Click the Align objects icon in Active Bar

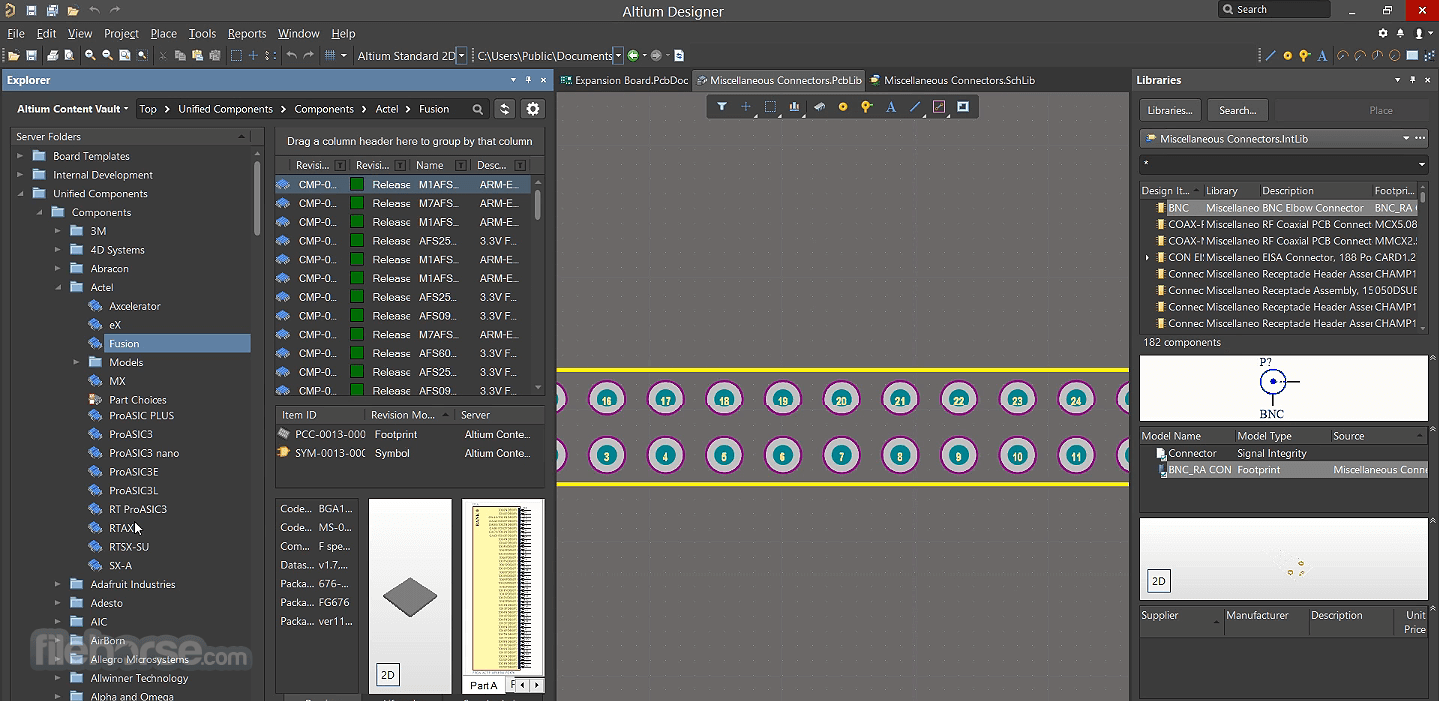[795, 107]
